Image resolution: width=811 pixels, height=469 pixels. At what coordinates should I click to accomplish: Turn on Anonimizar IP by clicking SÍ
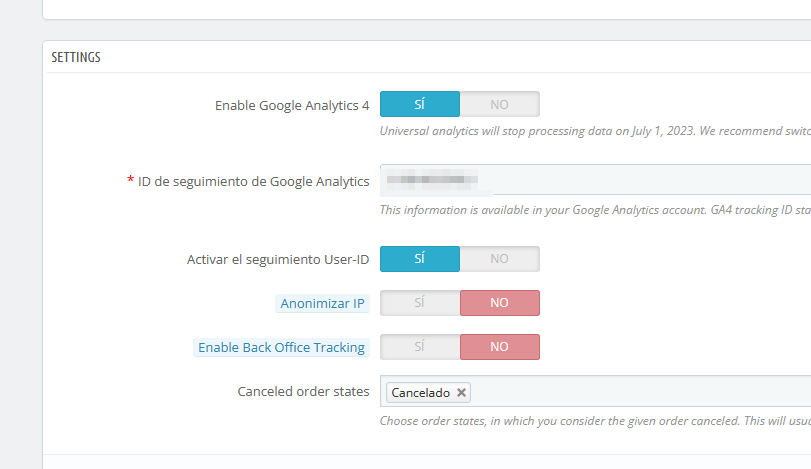420,303
